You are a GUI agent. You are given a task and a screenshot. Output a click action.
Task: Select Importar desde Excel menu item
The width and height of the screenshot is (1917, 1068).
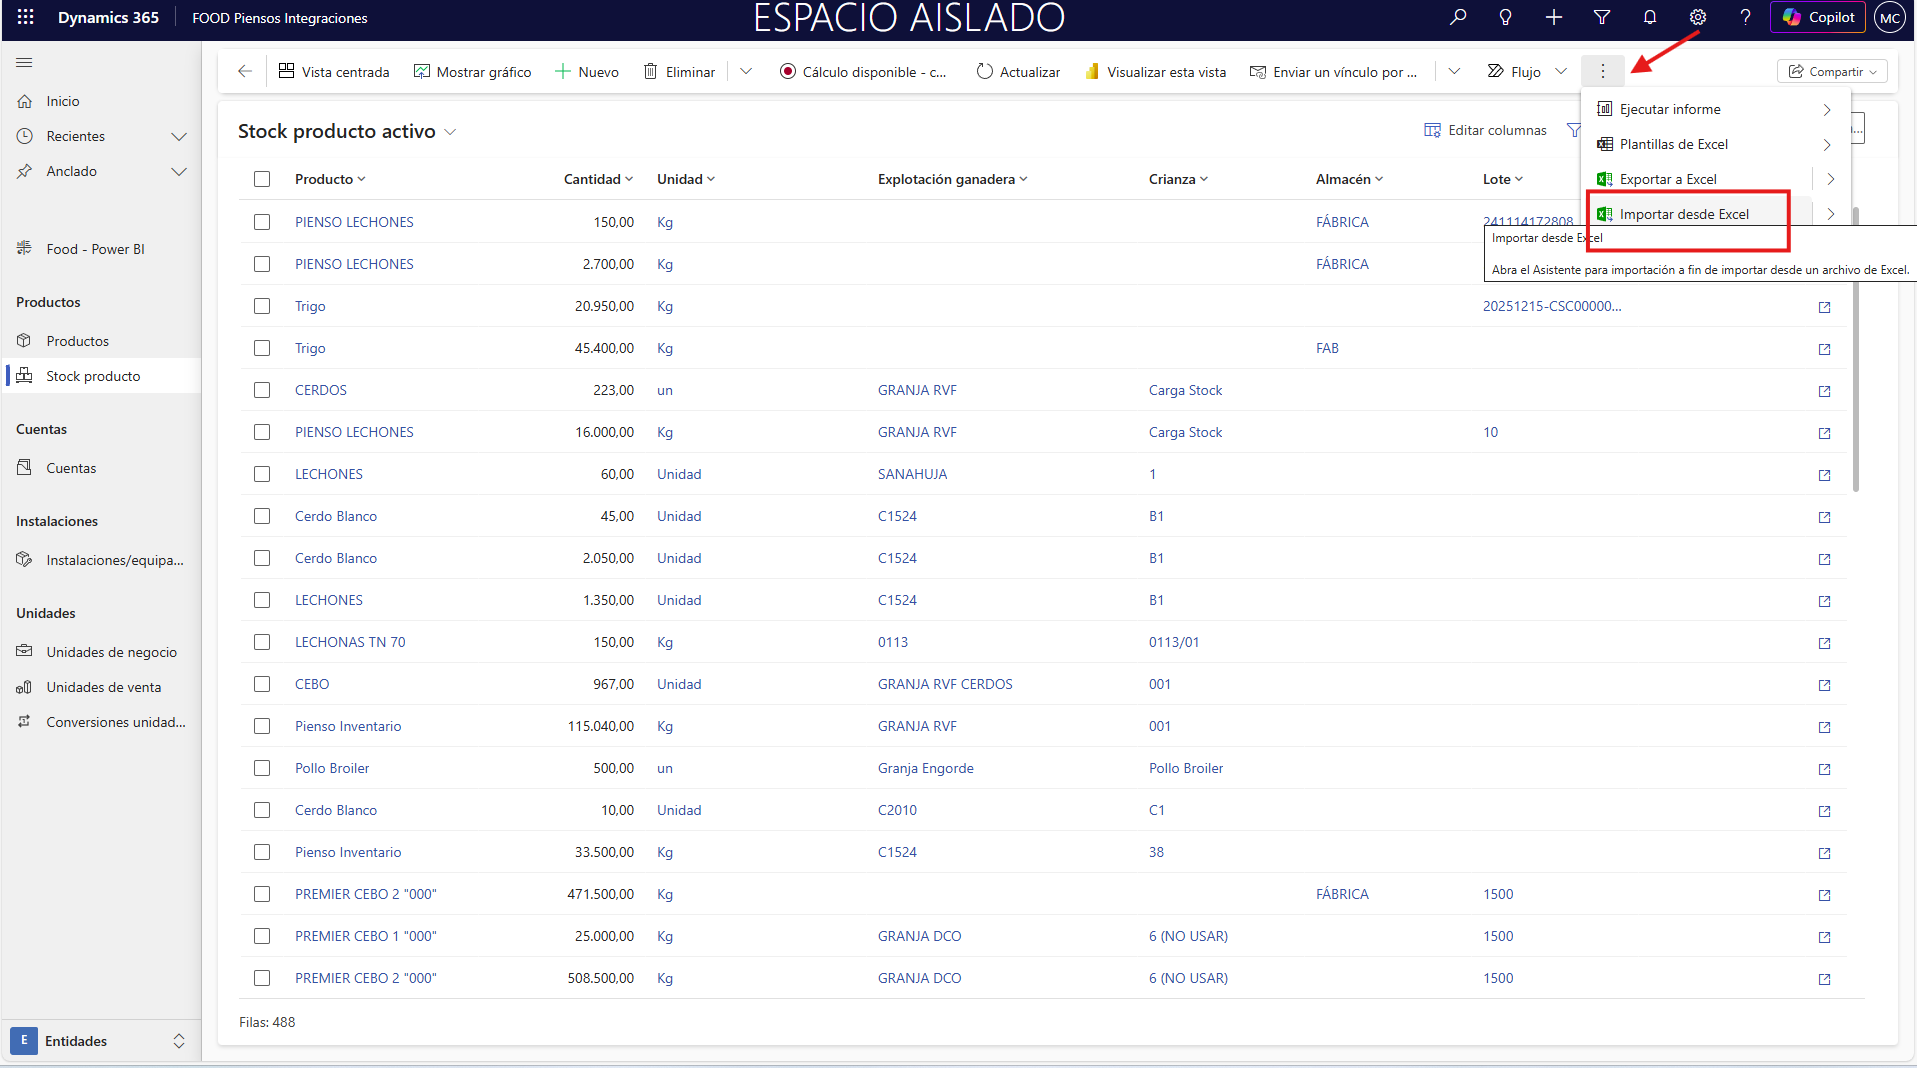point(1684,214)
